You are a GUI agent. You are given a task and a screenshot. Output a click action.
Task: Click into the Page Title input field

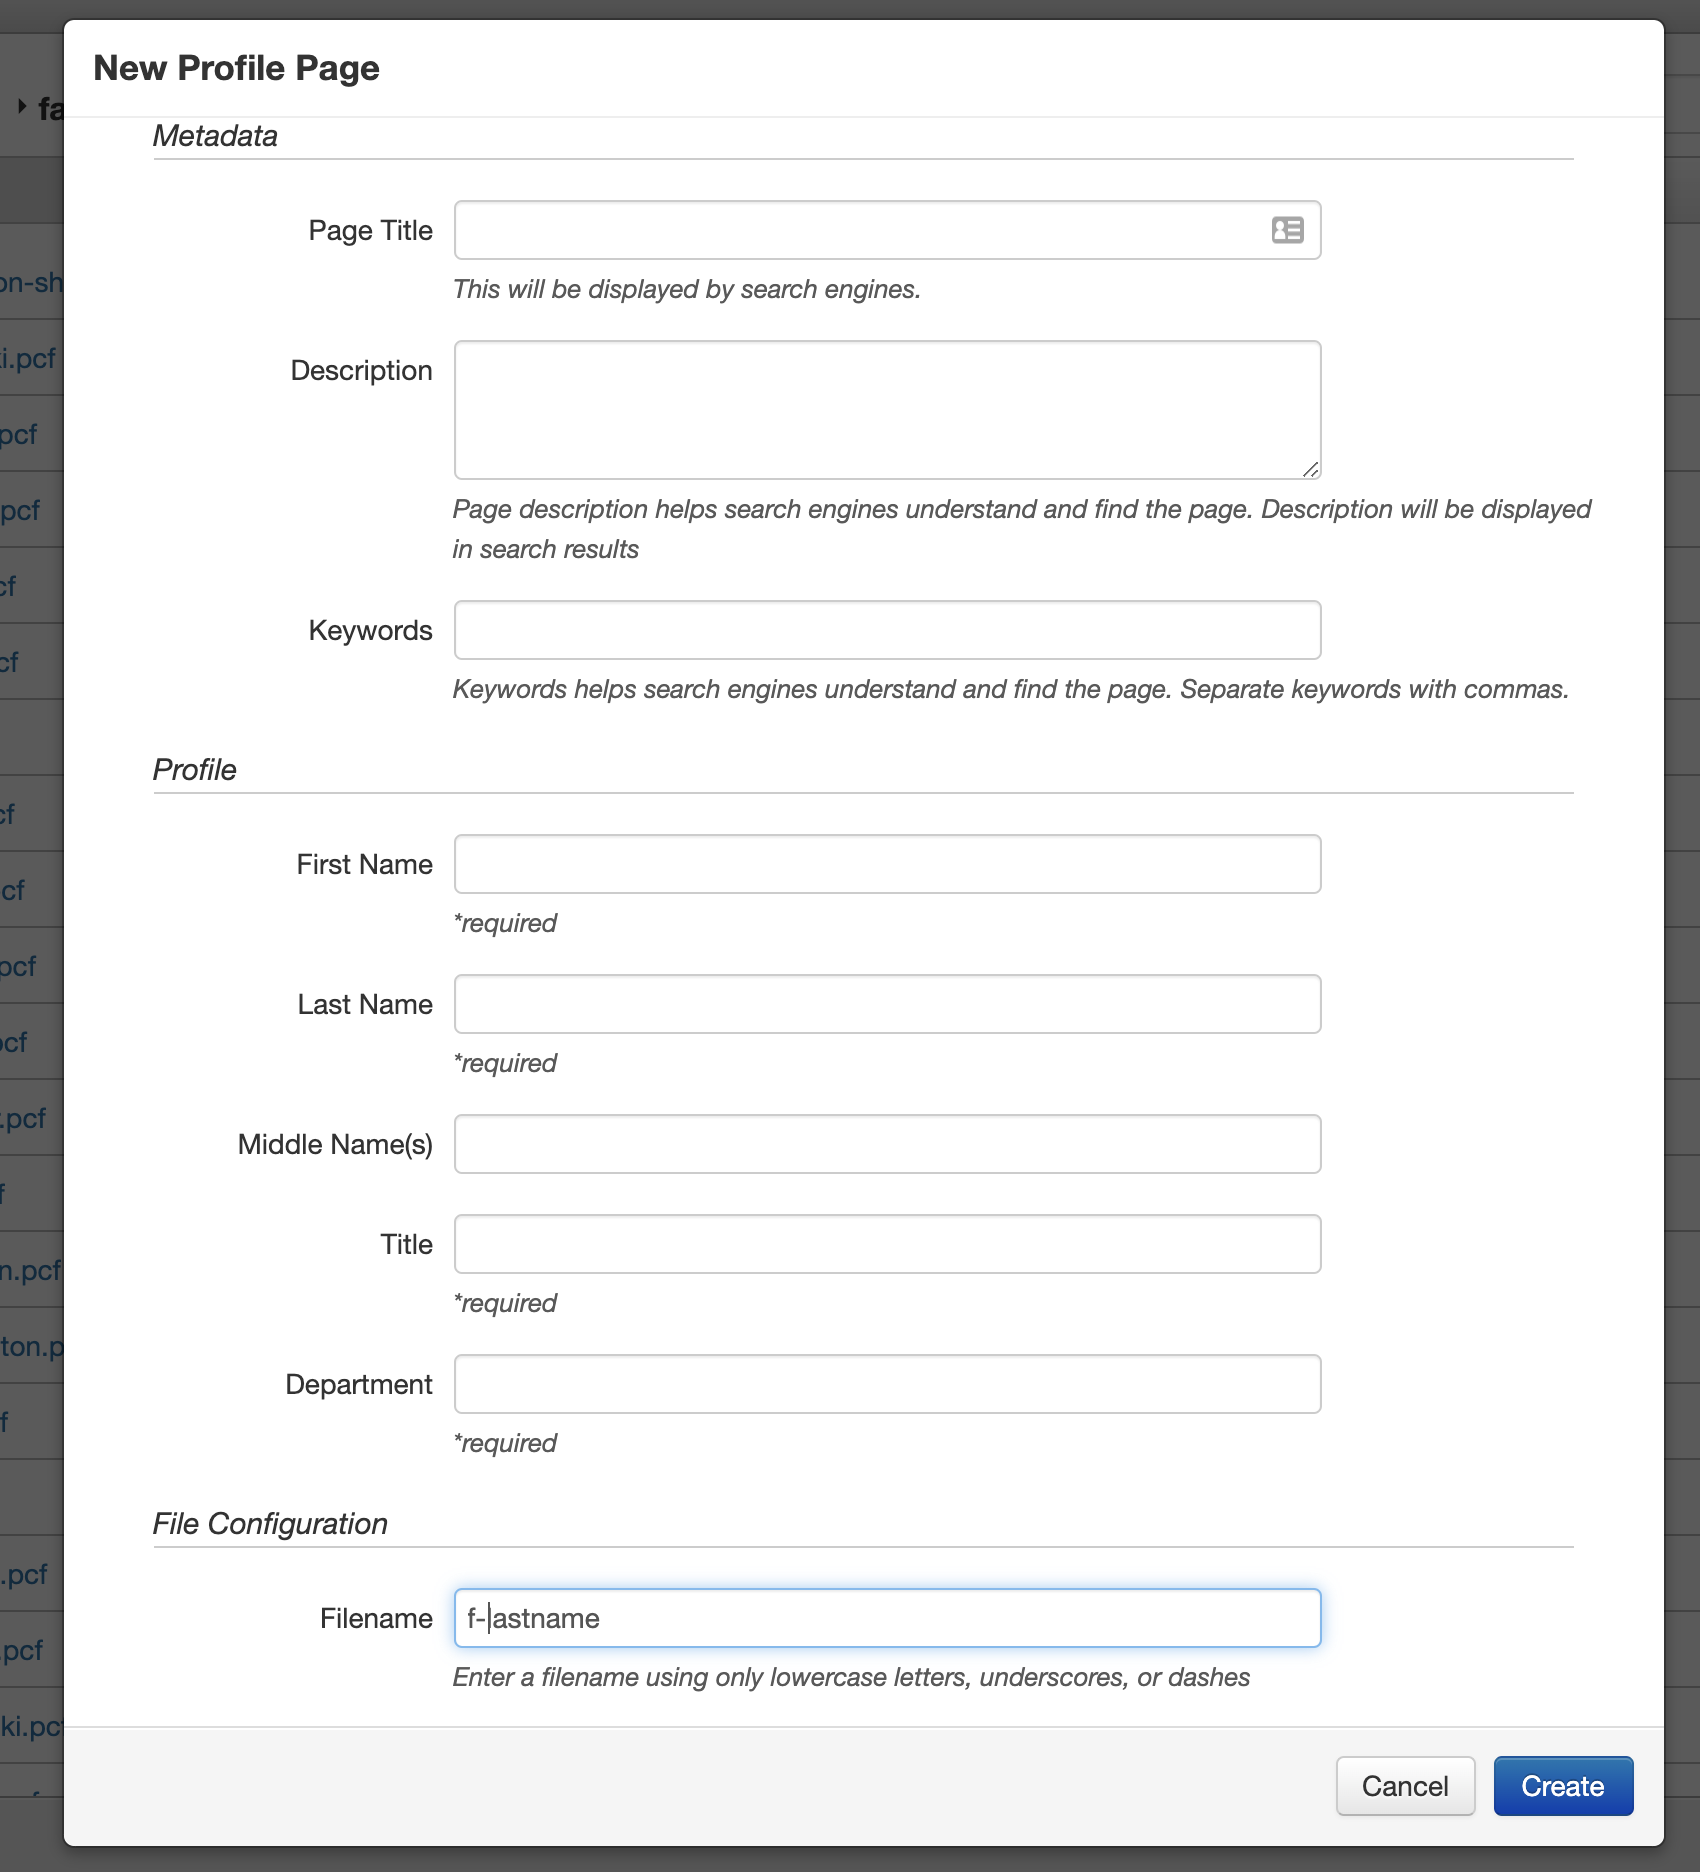(x=887, y=230)
